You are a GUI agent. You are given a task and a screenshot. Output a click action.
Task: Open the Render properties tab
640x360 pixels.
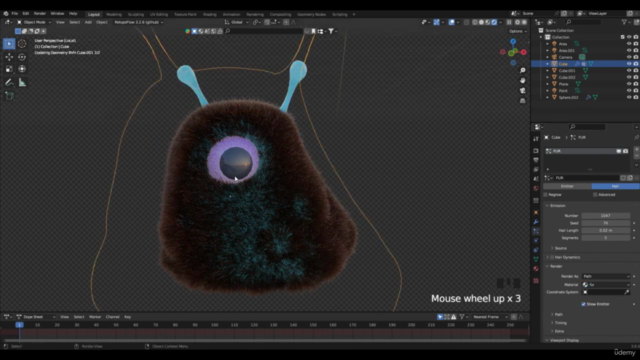click(536, 151)
